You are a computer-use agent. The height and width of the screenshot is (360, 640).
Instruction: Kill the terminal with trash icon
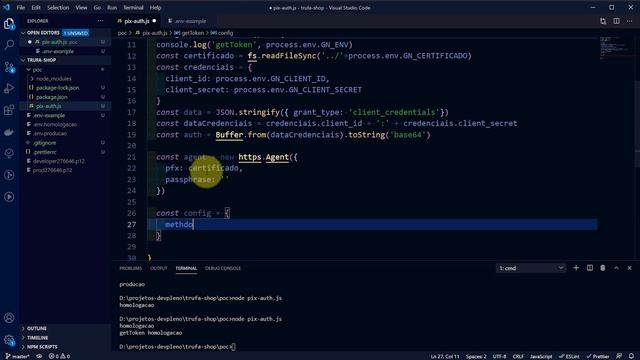pos(603,268)
